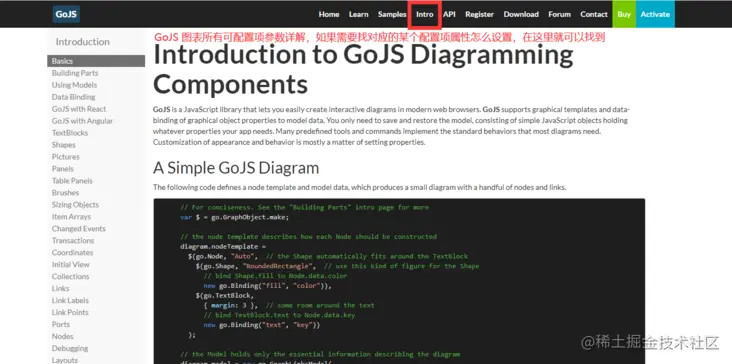Image resolution: width=732 pixels, height=364 pixels.
Task: Open GoJS with Angular link
Action: (x=82, y=121)
